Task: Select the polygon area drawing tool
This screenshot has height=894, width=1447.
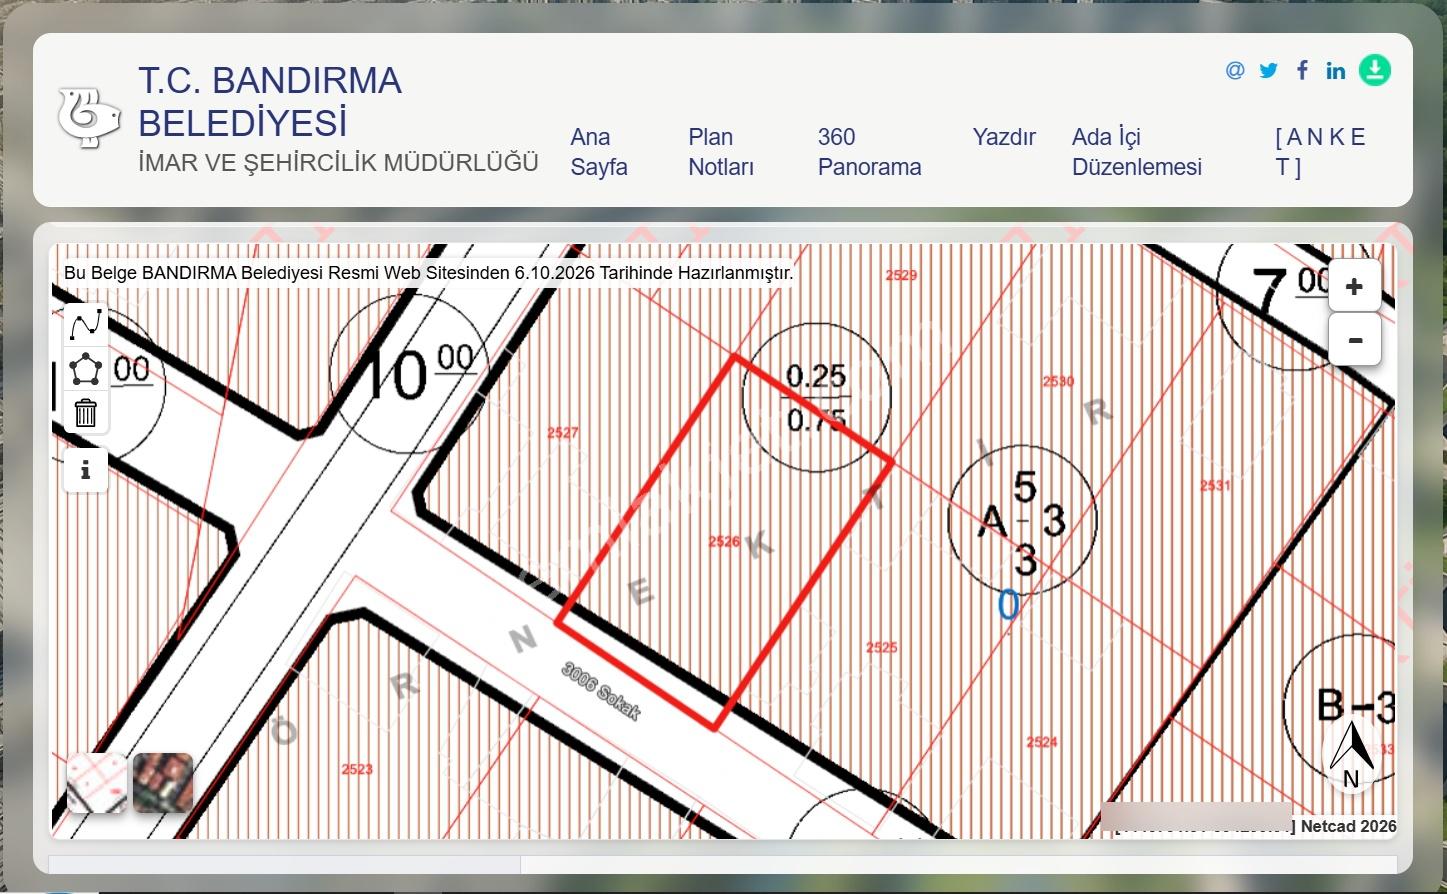Action: click(86, 369)
